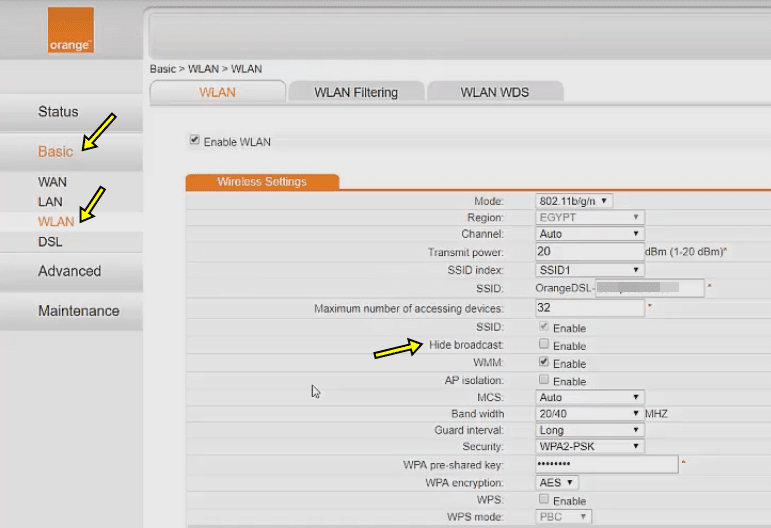Click the dBm (1-20 dBm) hint text

coord(683,252)
